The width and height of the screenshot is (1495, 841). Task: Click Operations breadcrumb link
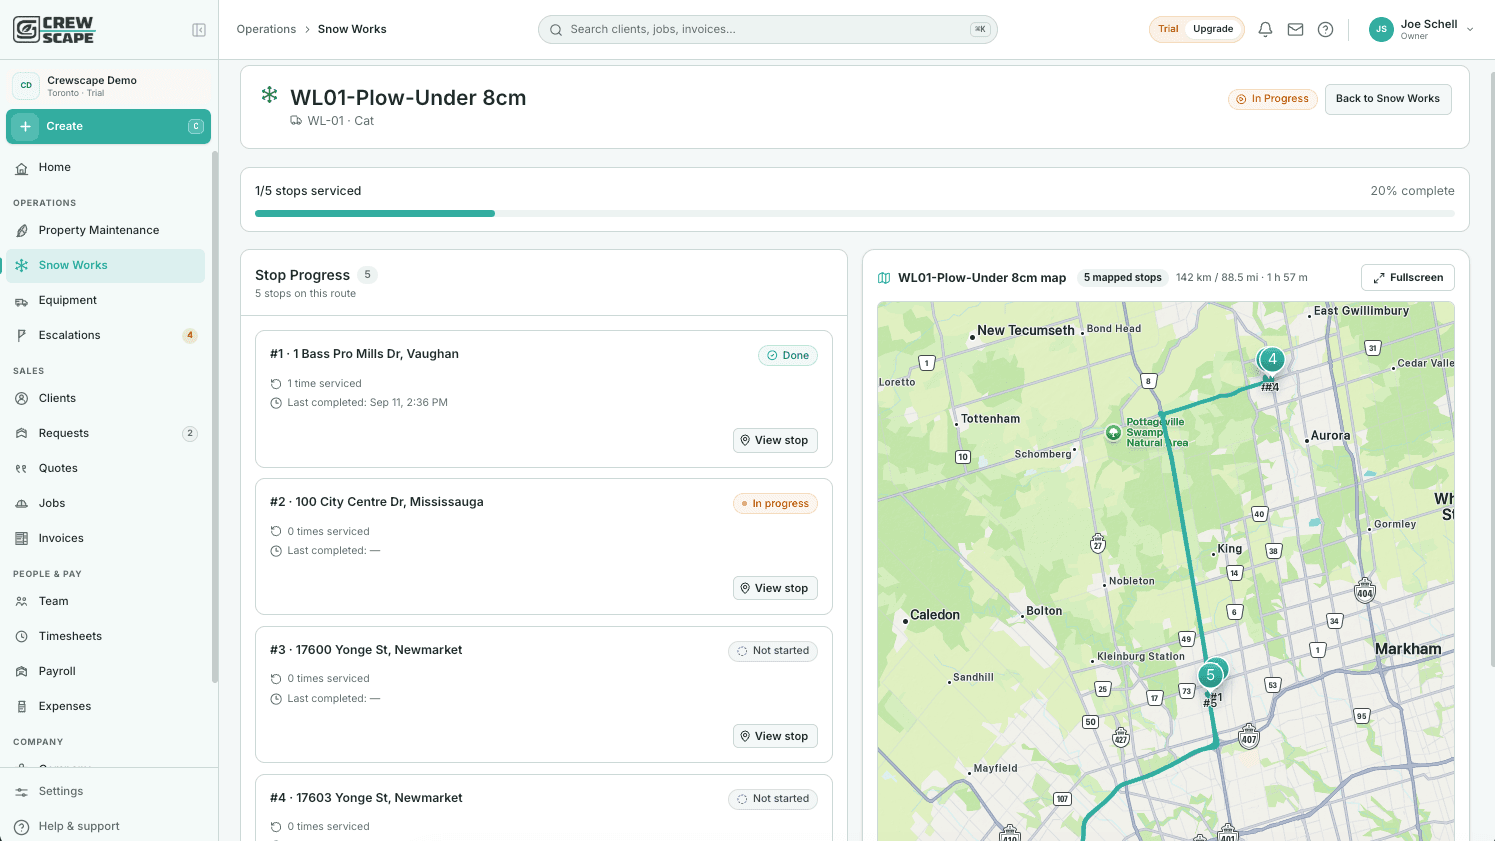point(266,29)
